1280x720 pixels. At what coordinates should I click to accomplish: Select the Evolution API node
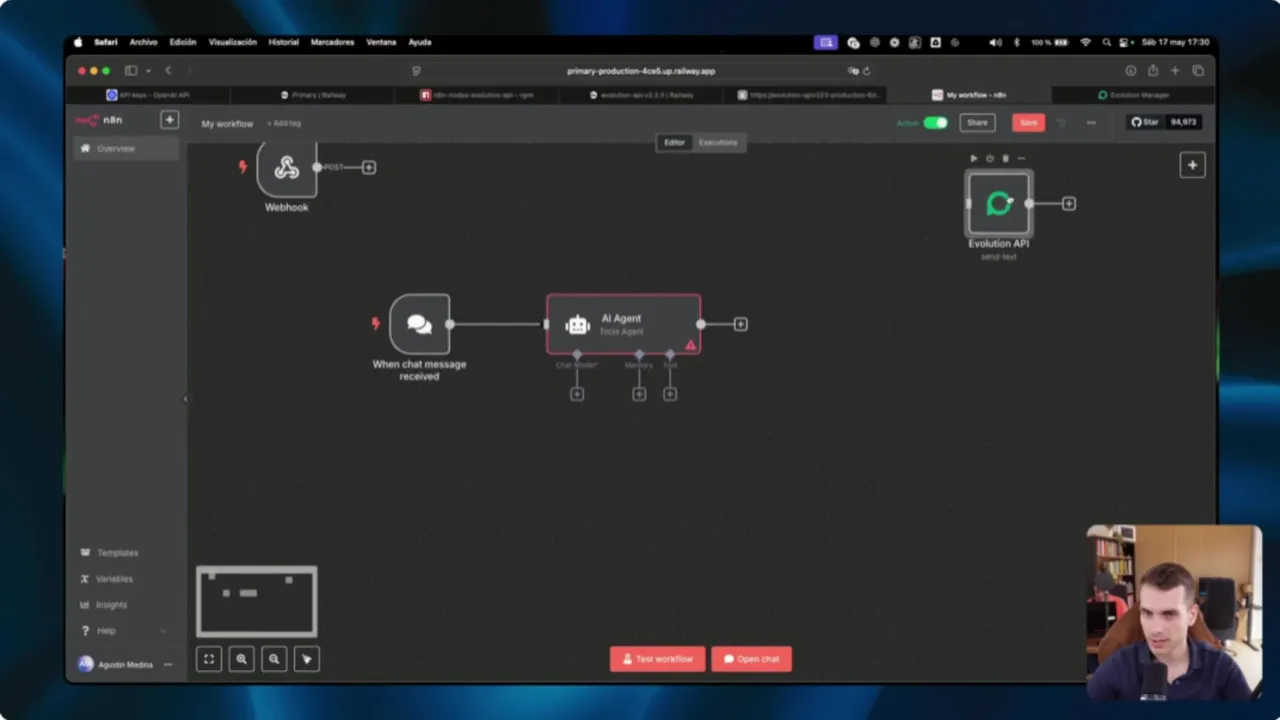click(998, 204)
